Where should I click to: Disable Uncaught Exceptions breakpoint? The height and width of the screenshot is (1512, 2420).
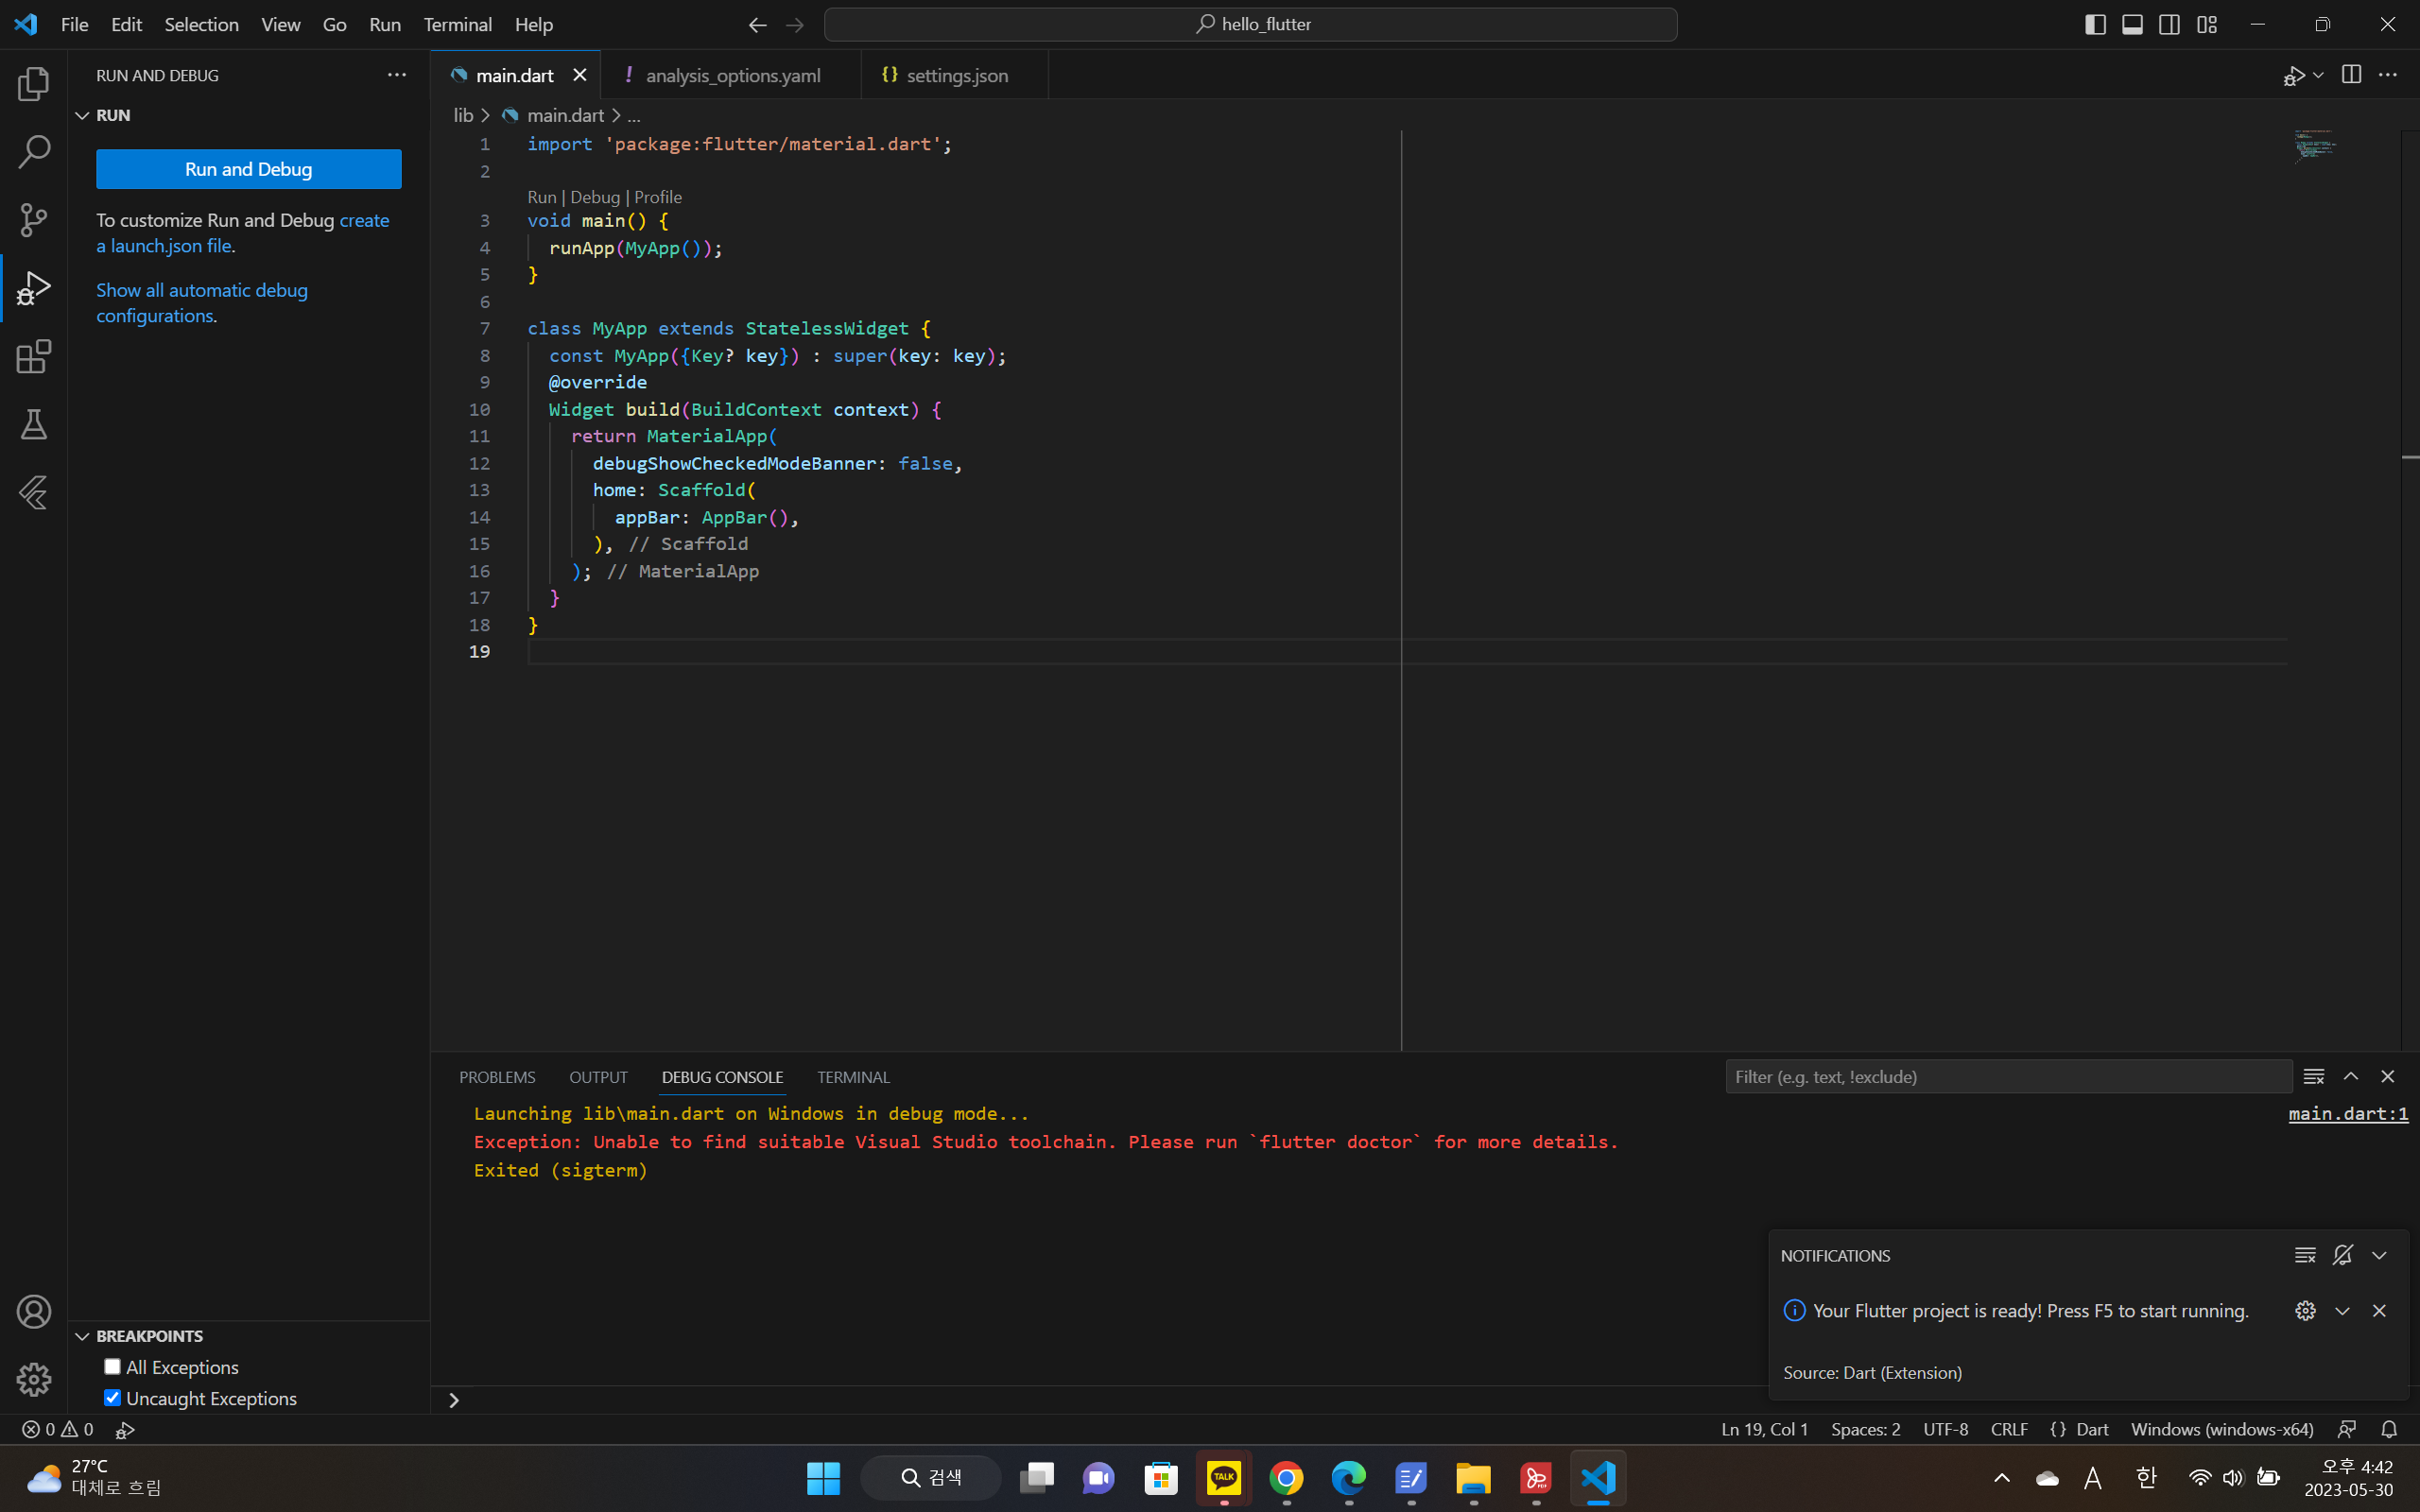coord(112,1398)
